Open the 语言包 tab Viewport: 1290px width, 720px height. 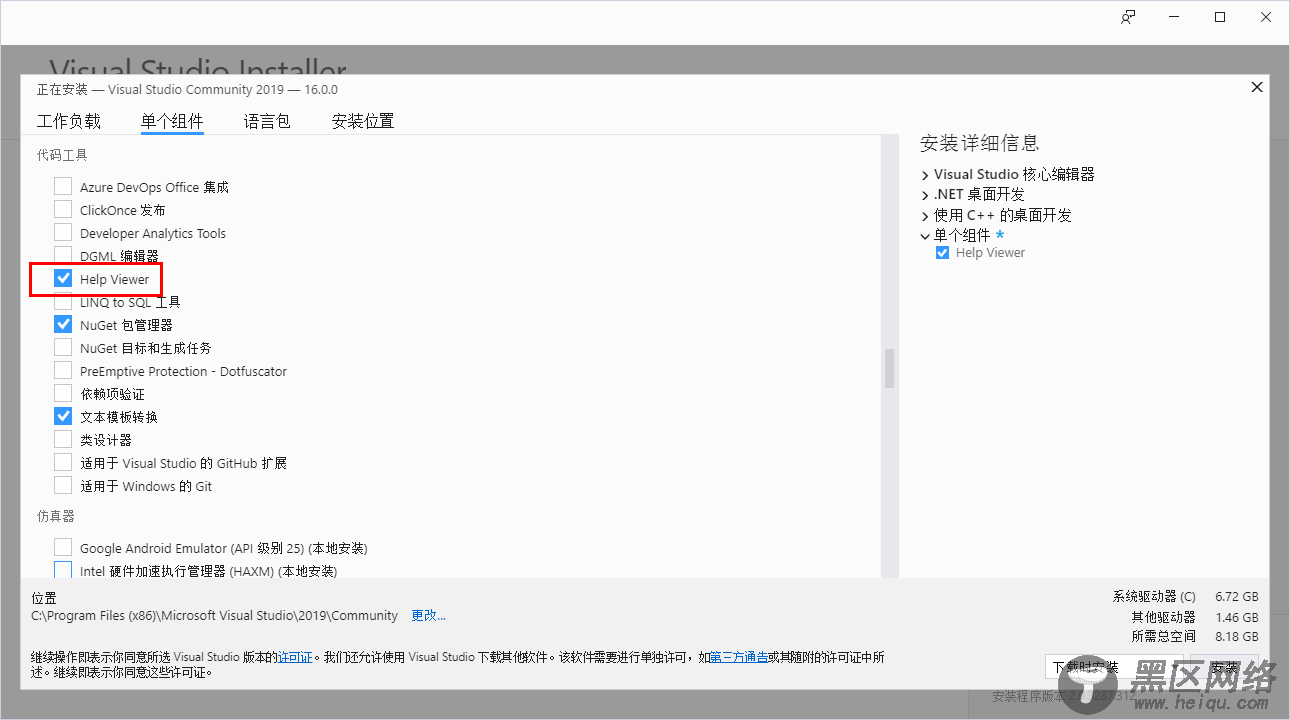[267, 121]
